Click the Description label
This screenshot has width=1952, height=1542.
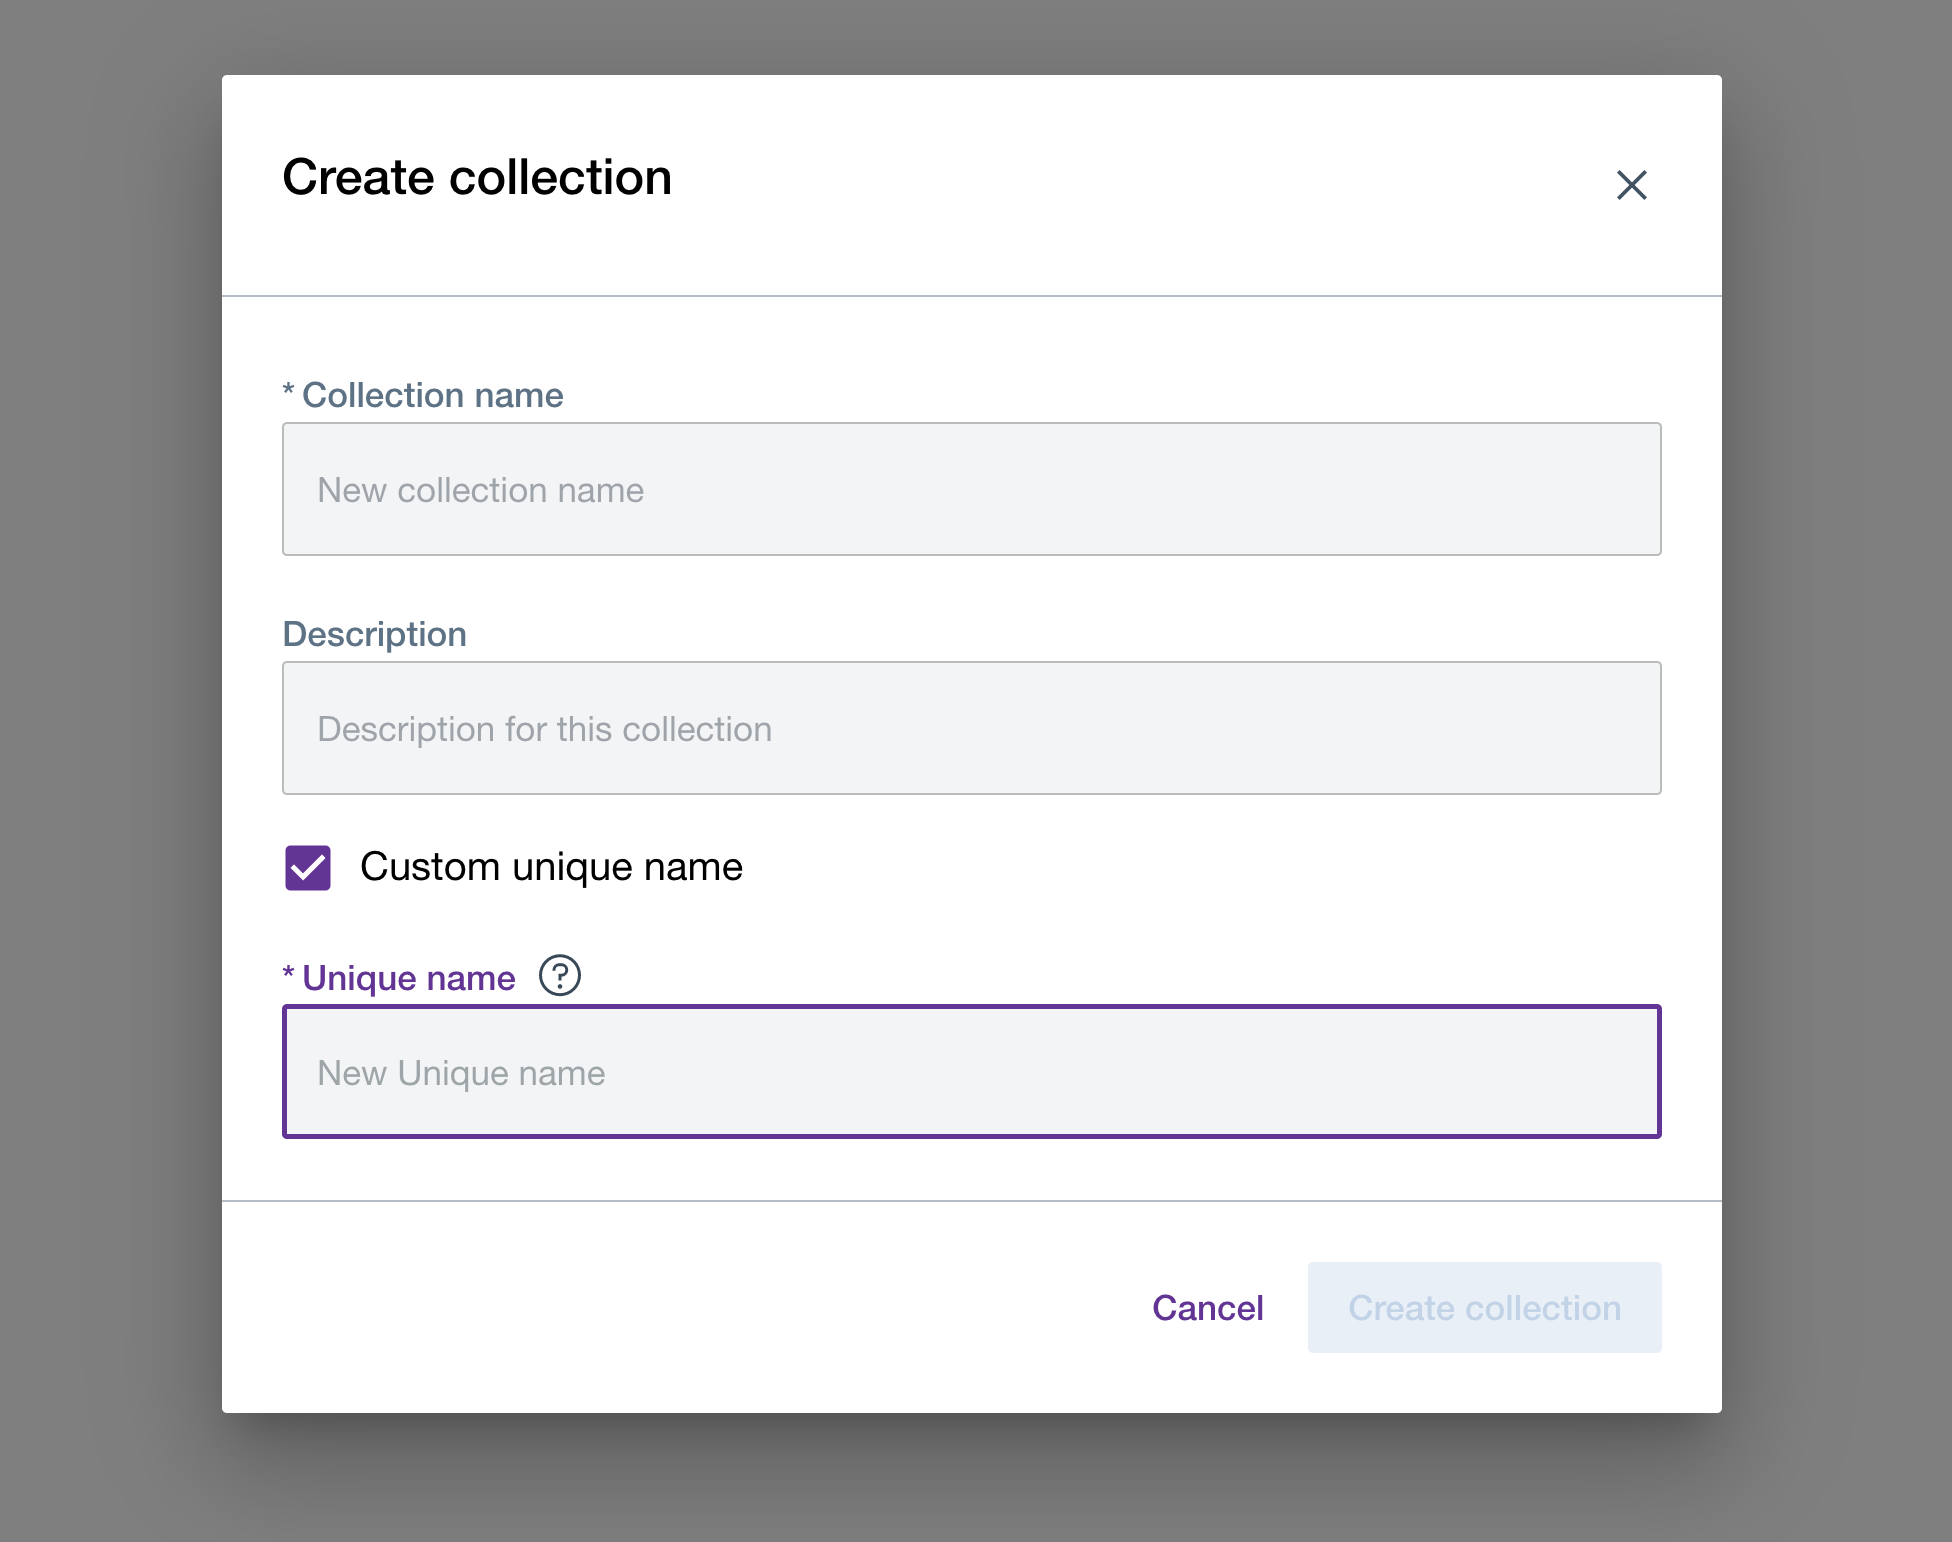pyautogui.click(x=374, y=633)
